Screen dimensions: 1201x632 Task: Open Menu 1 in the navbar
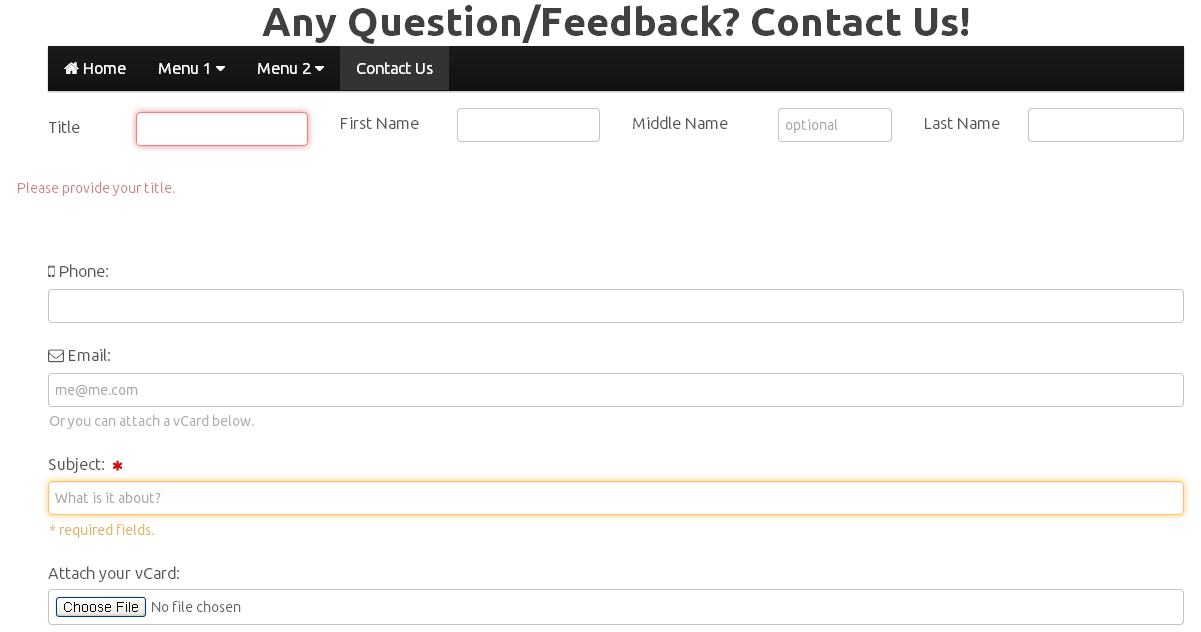[x=191, y=68]
